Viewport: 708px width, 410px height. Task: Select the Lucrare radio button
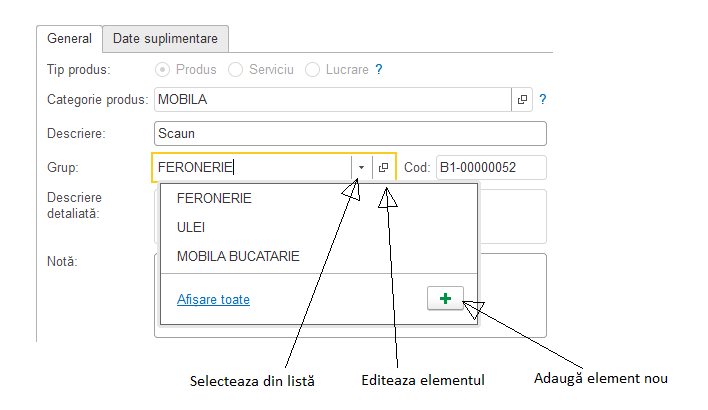coord(312,70)
